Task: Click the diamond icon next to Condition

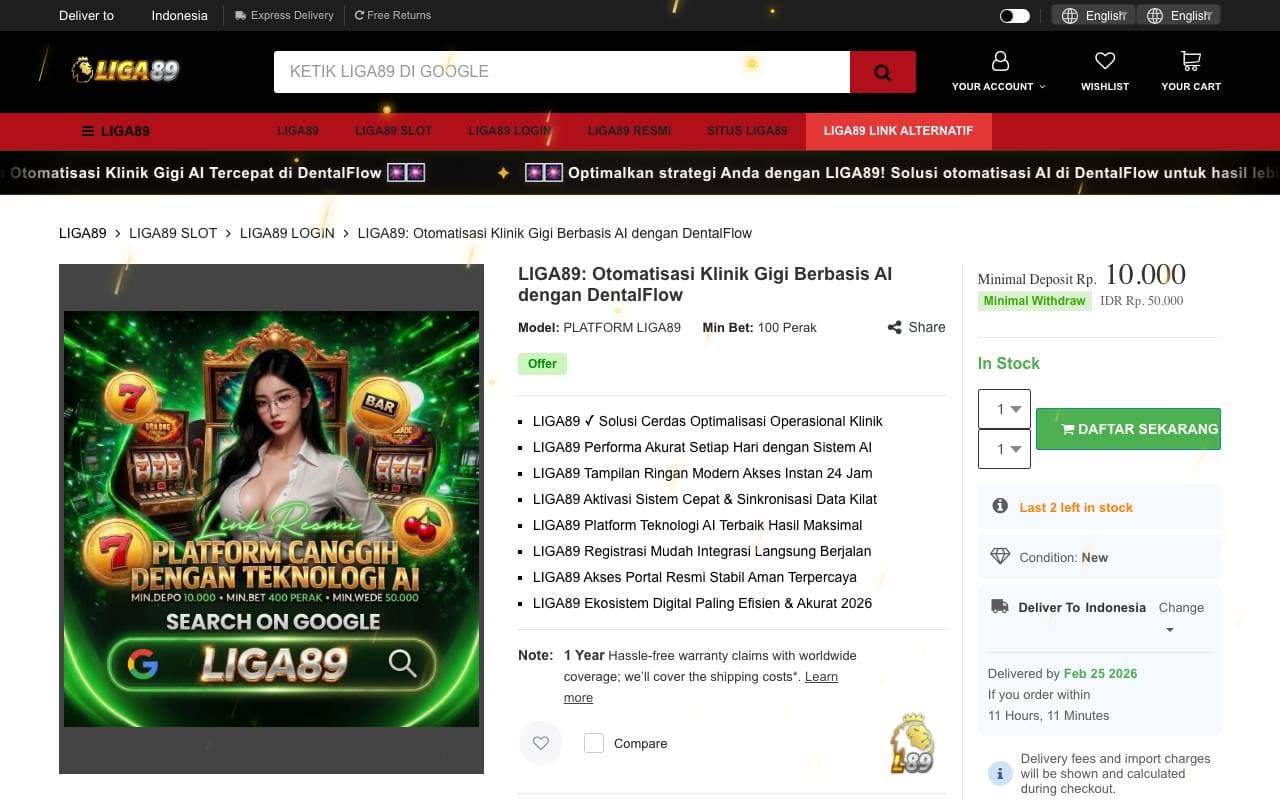Action: pos(1000,557)
